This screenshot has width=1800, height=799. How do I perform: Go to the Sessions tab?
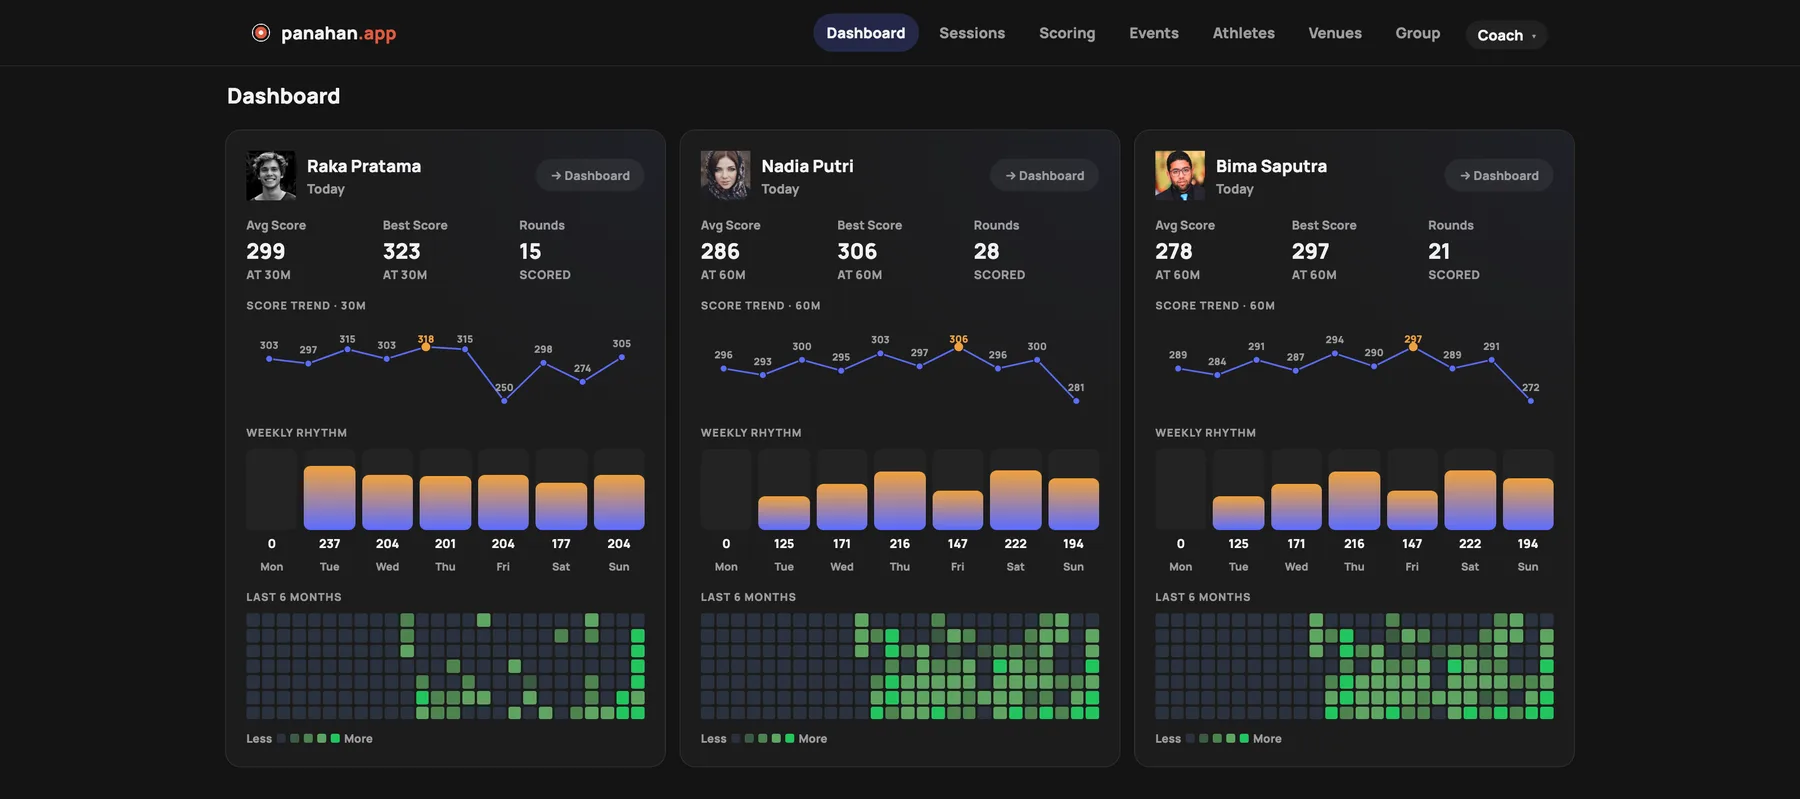pyautogui.click(x=972, y=33)
